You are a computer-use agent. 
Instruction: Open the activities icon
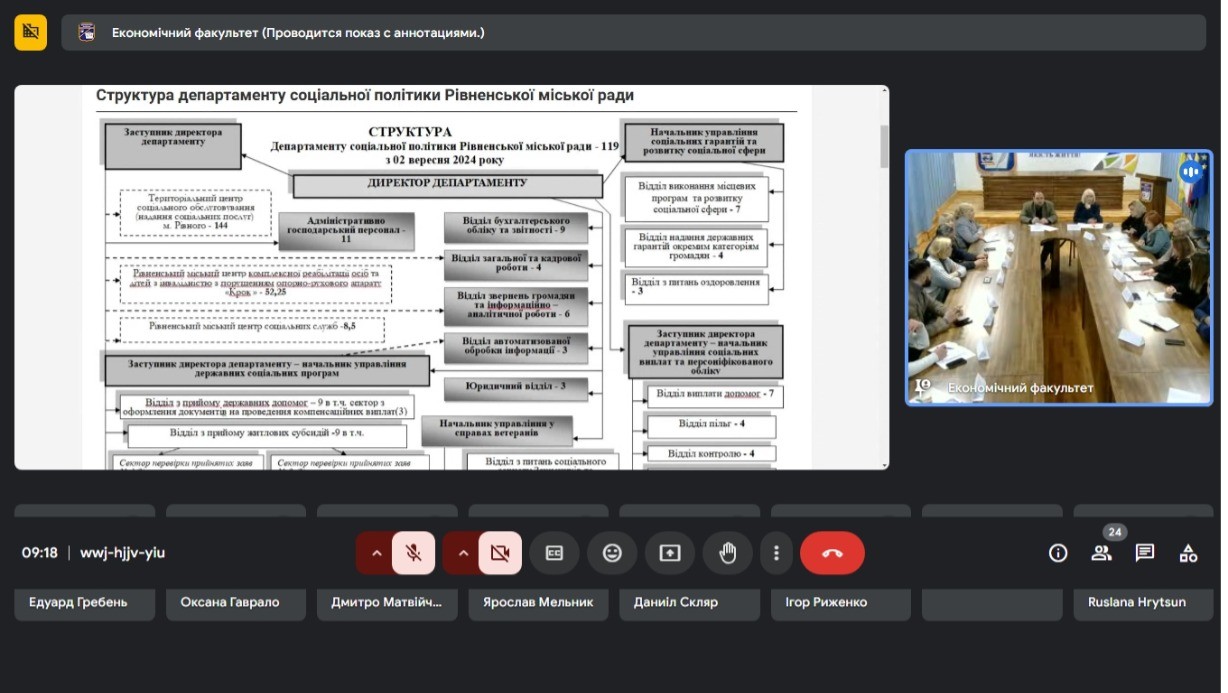1188,553
